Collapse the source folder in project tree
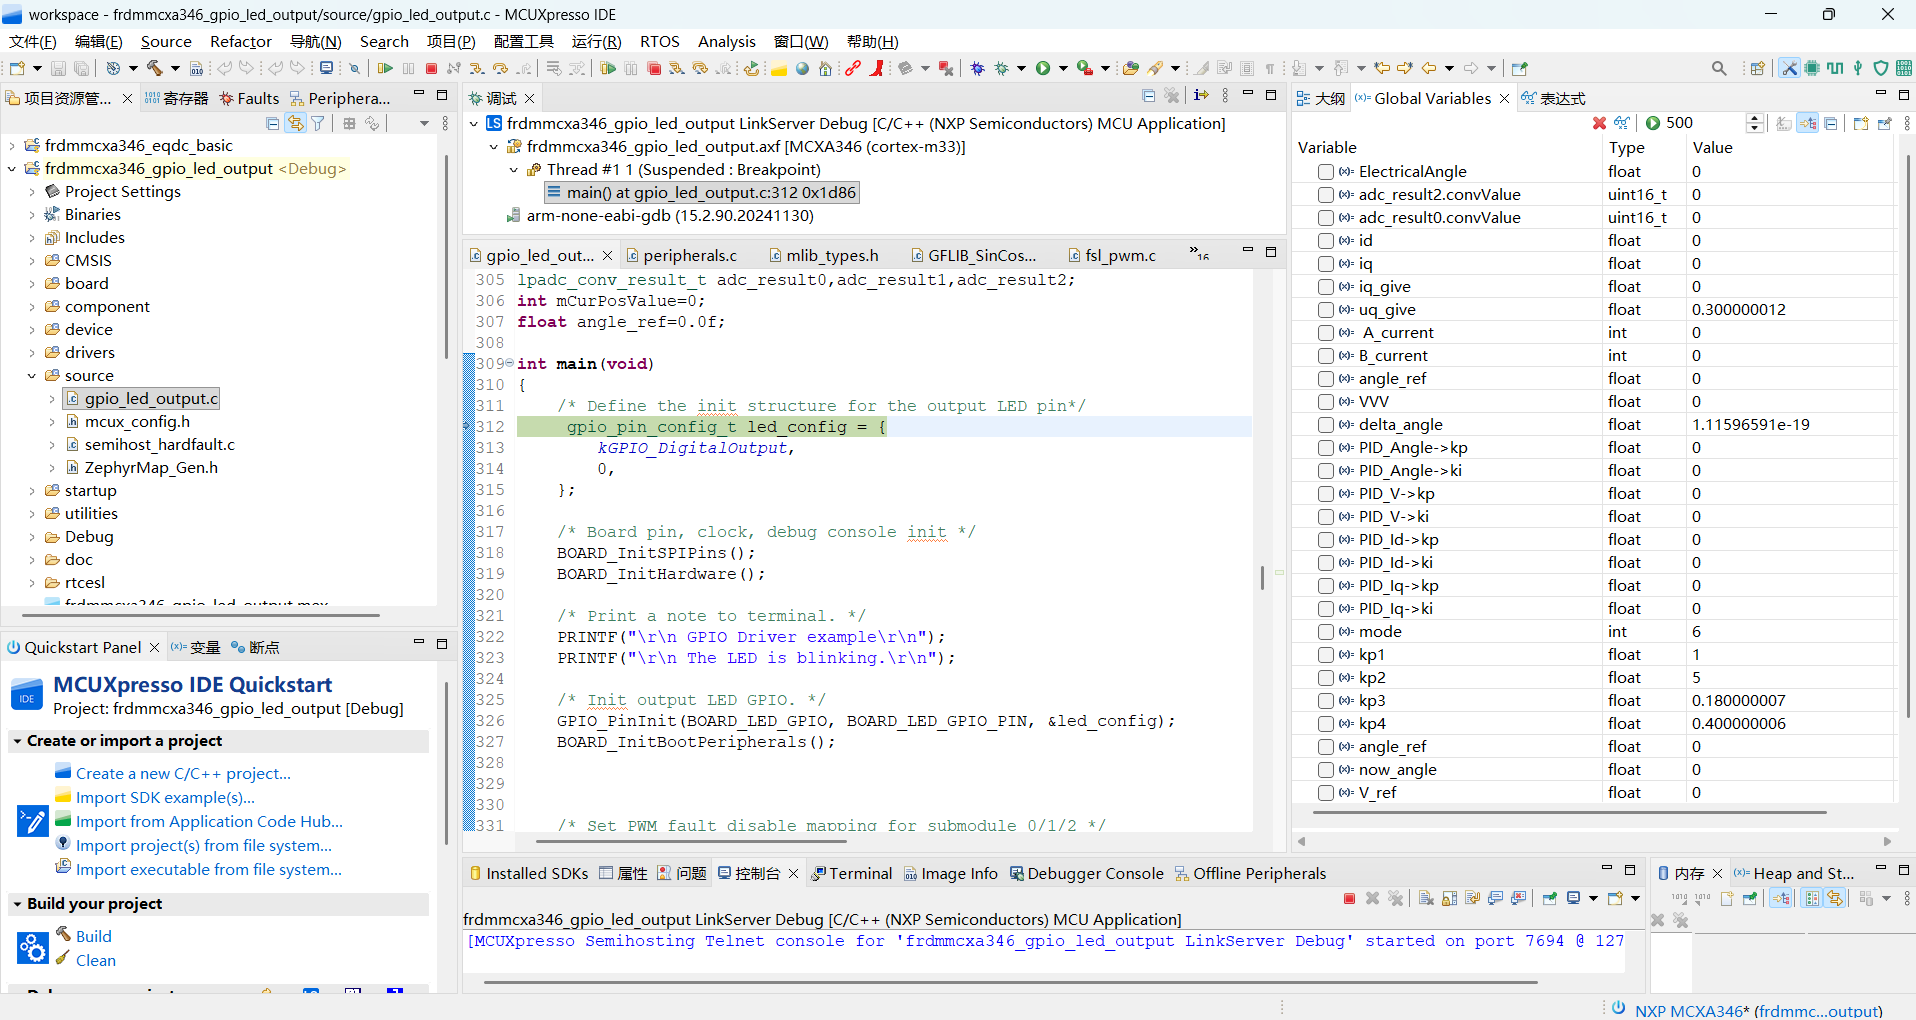The image size is (1916, 1020). (32, 376)
